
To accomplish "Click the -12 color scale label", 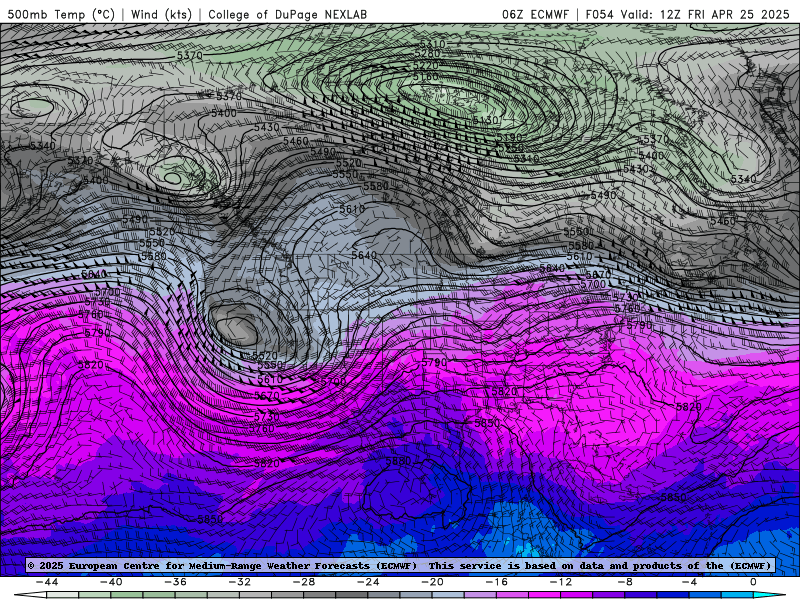I will pos(561,582).
